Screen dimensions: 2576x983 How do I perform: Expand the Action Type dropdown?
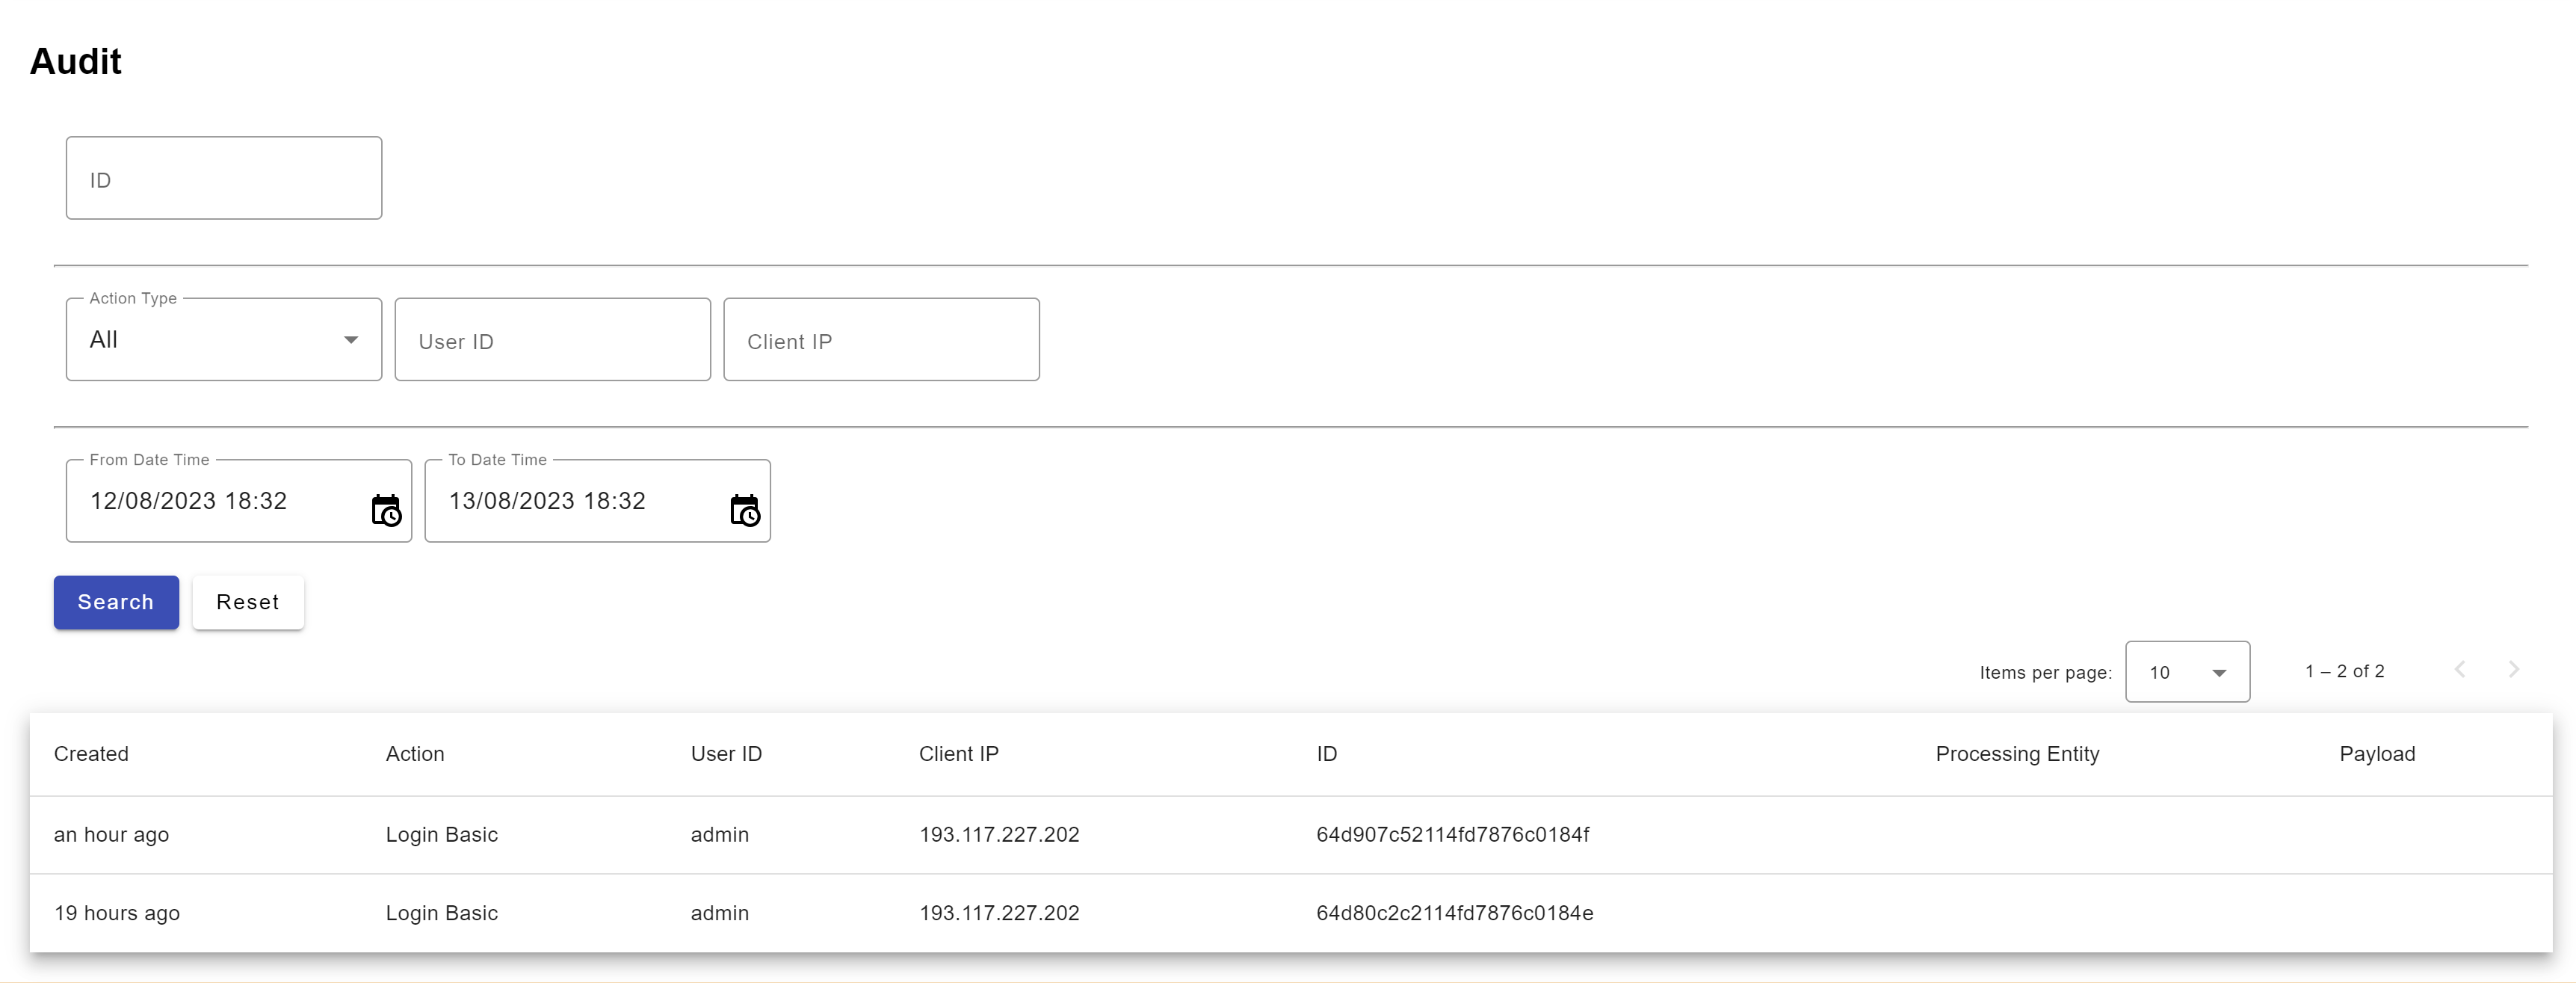point(224,340)
